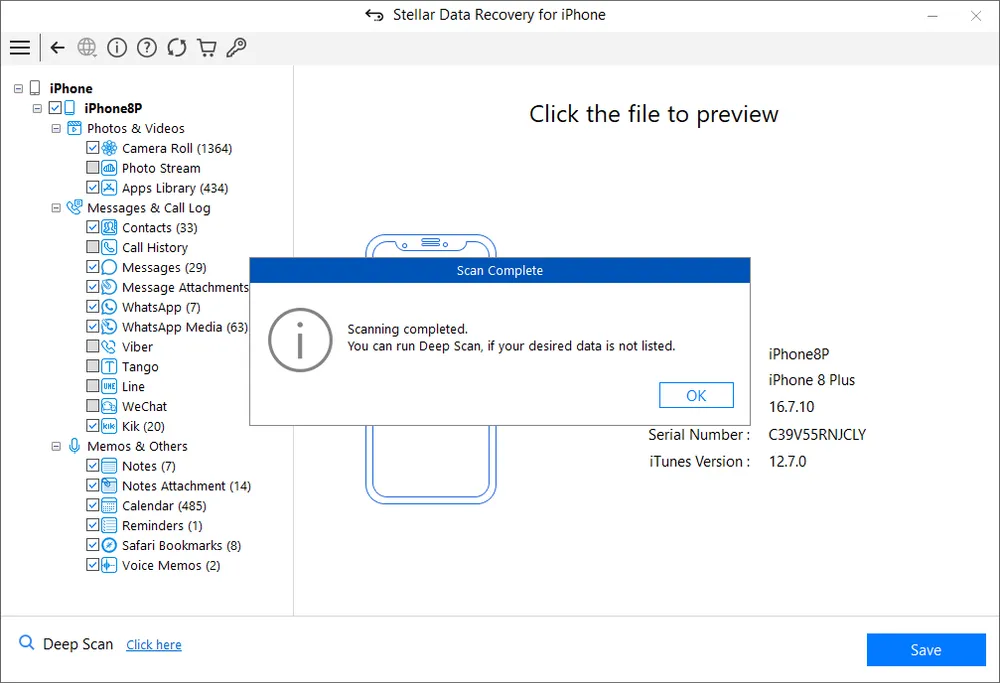
Task: Click the key activation icon
Action: (x=237, y=47)
